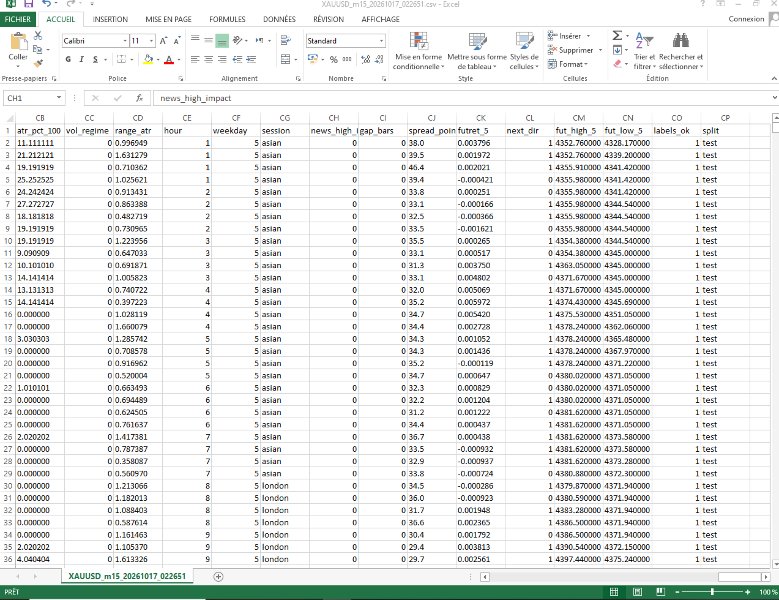Open the fill color dropdown arrow
779x600 pixels.
pyautogui.click(x=157, y=60)
